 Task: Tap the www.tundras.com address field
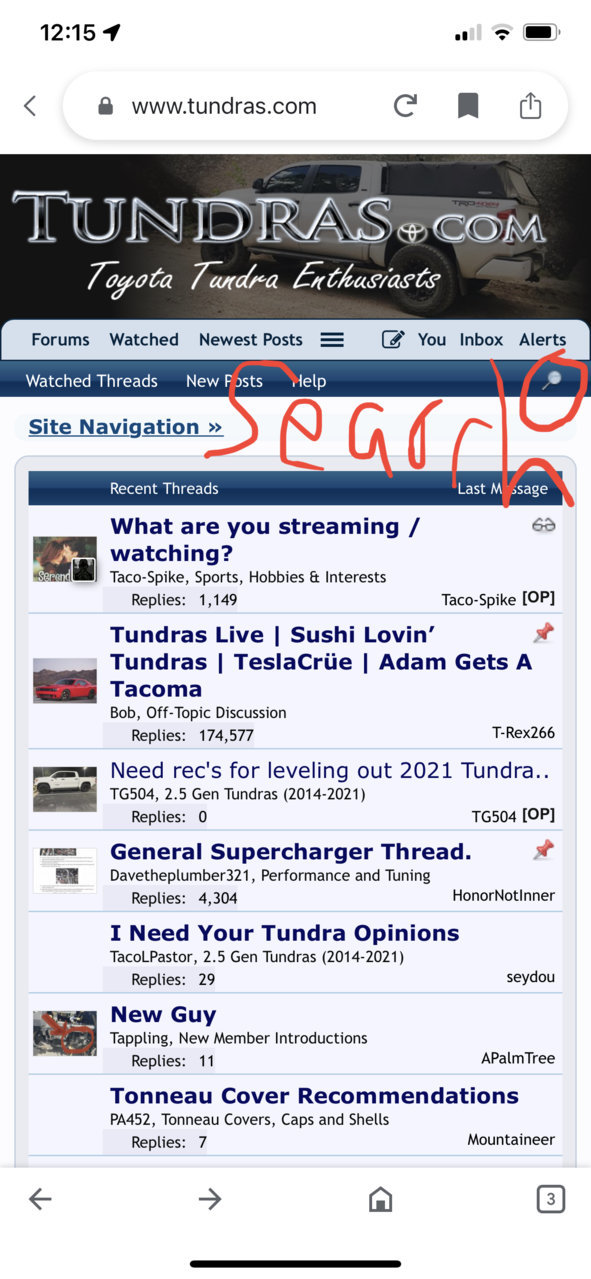coord(224,106)
